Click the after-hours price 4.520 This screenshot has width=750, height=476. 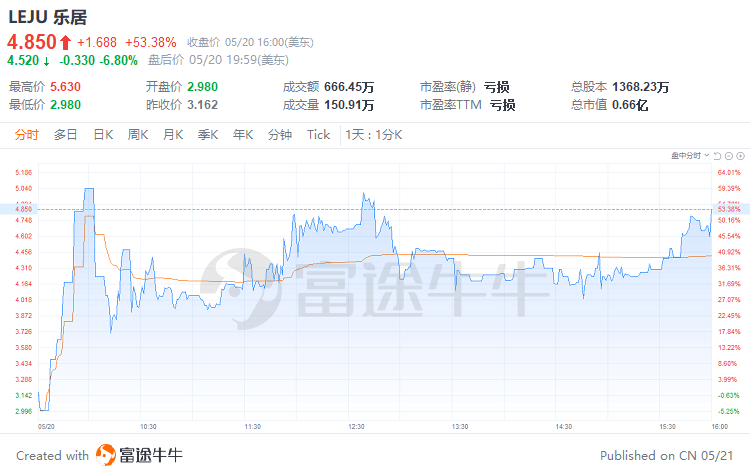(23, 60)
